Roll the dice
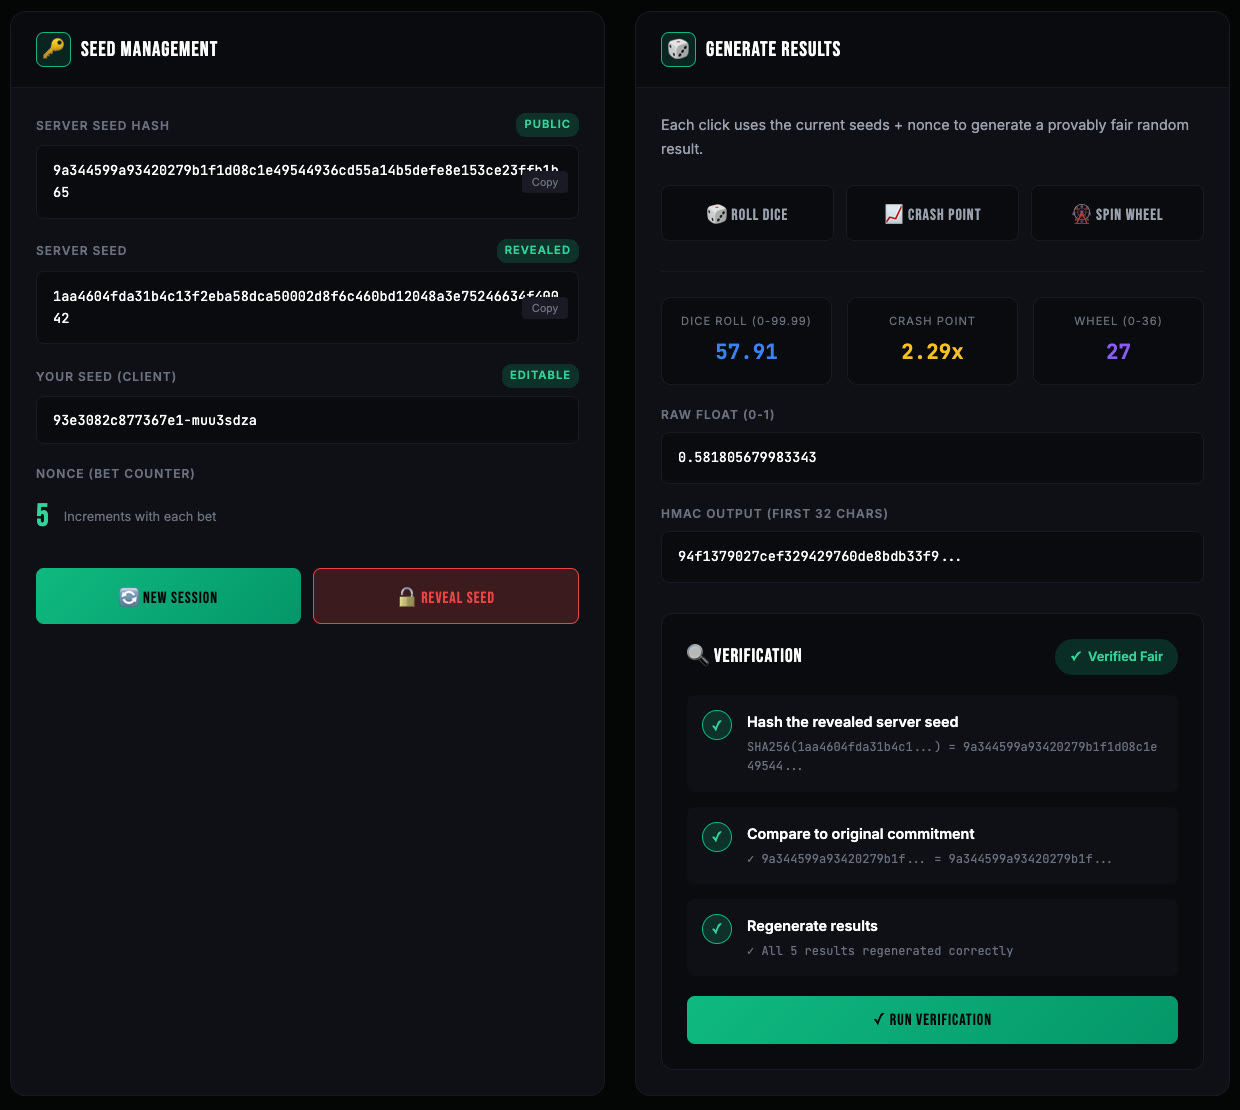 pyautogui.click(x=747, y=213)
